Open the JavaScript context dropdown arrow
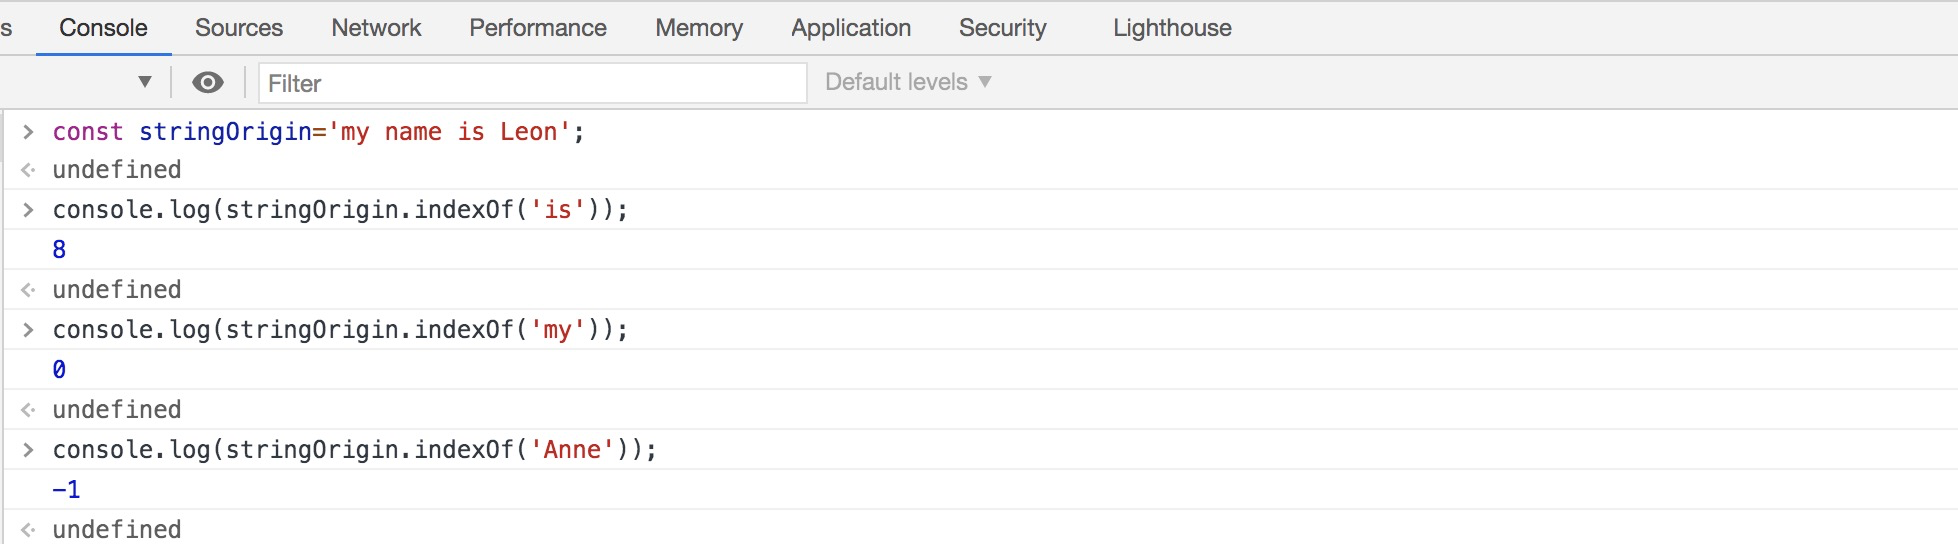 coord(145,82)
